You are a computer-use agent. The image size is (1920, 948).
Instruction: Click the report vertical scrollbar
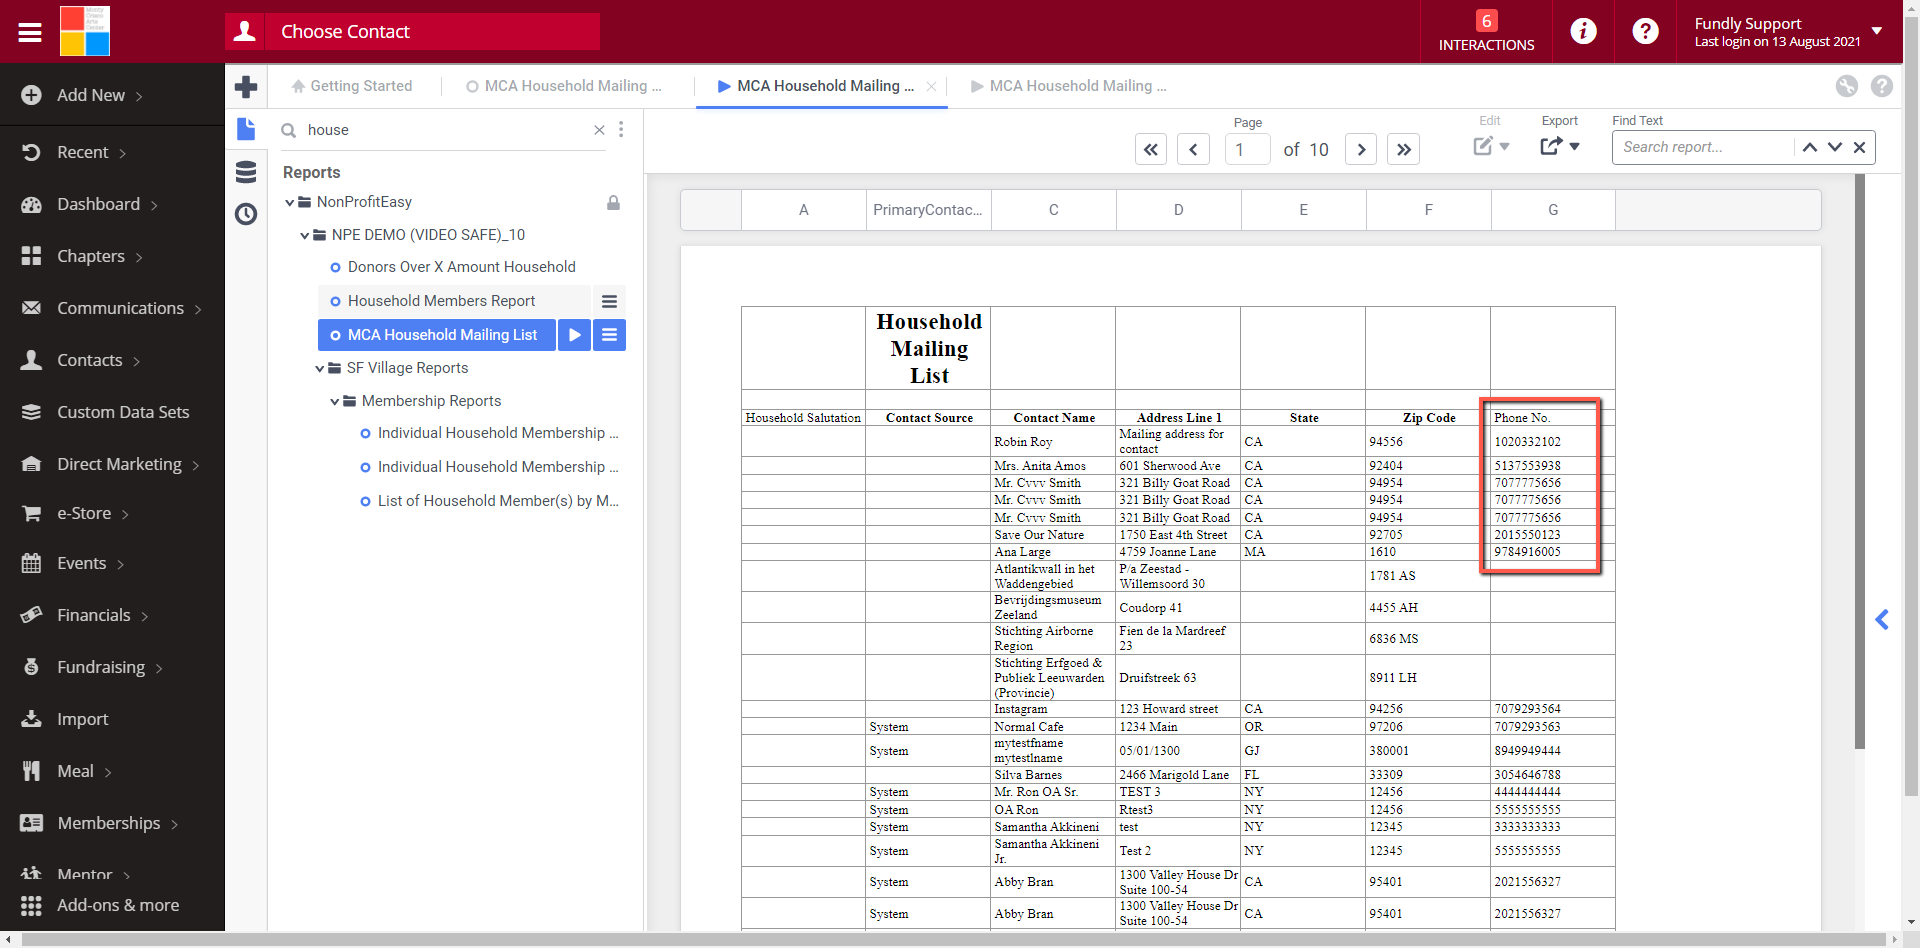pos(1859,460)
